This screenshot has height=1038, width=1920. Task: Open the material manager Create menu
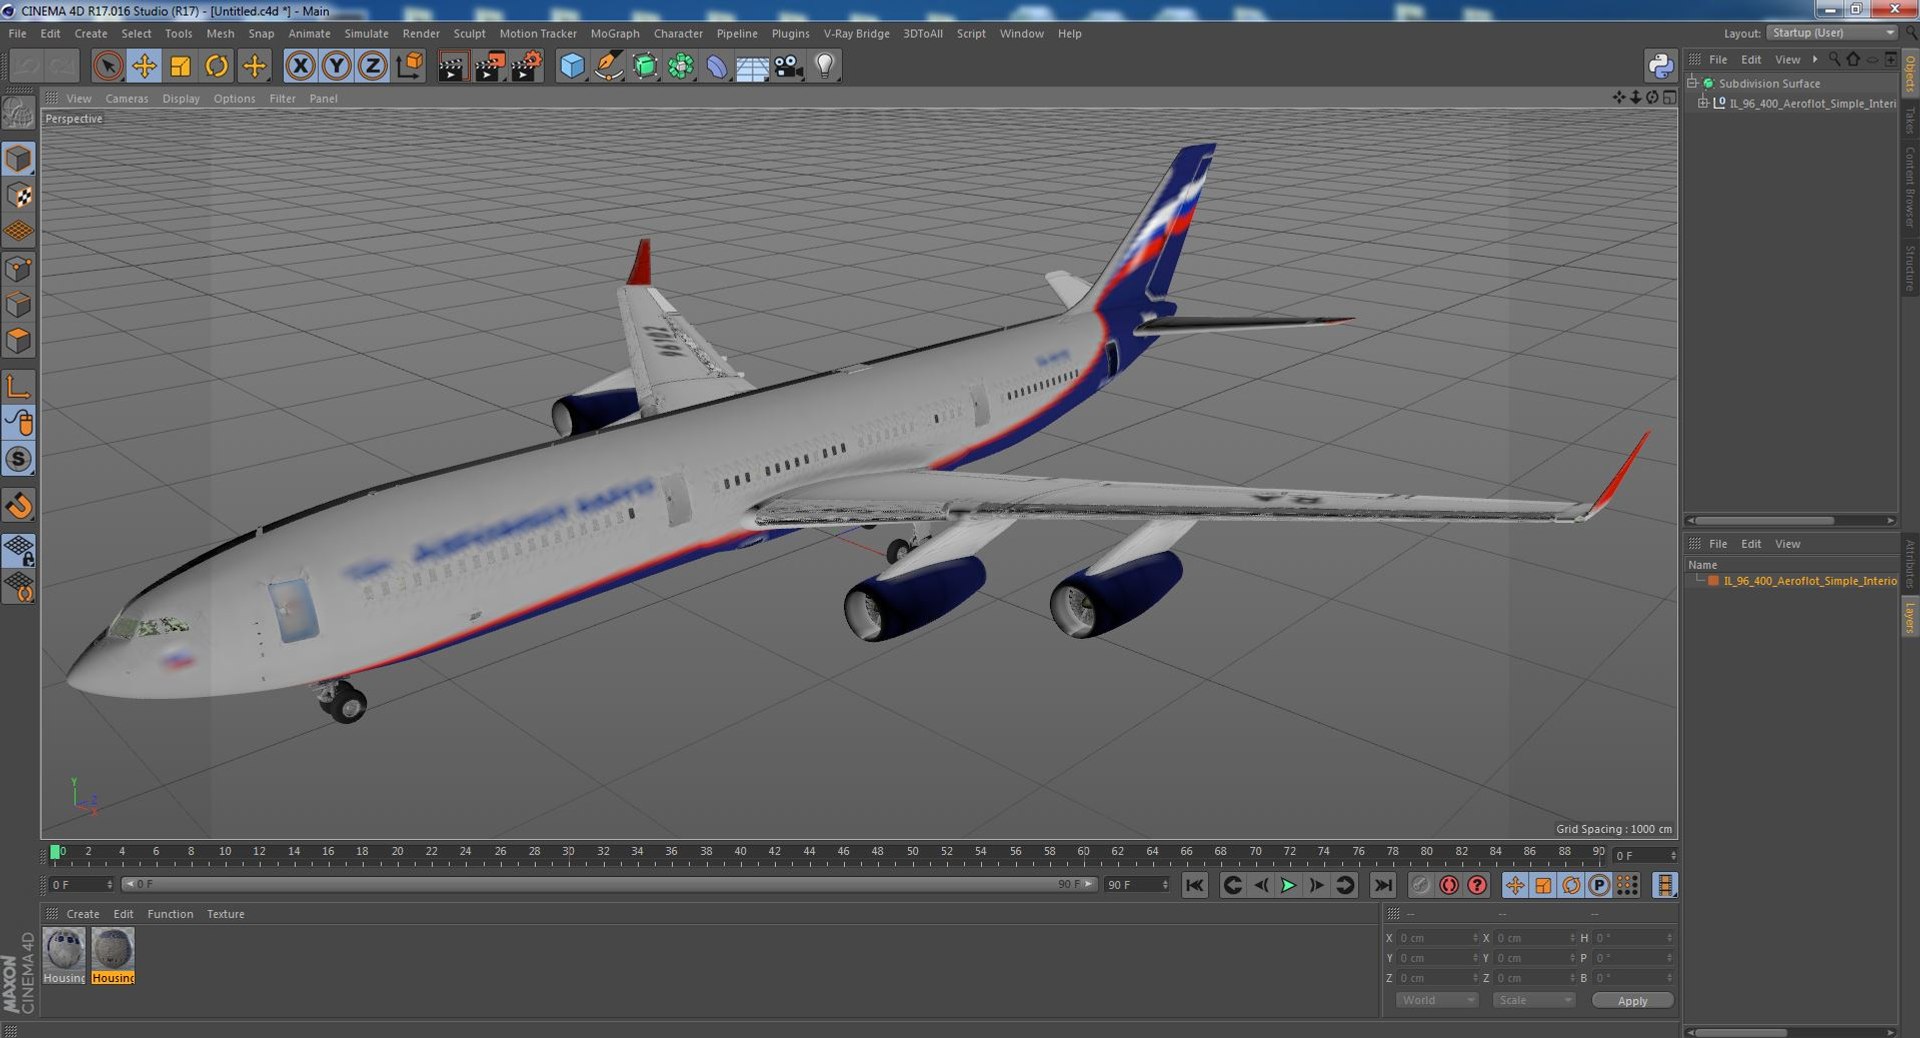tap(82, 914)
